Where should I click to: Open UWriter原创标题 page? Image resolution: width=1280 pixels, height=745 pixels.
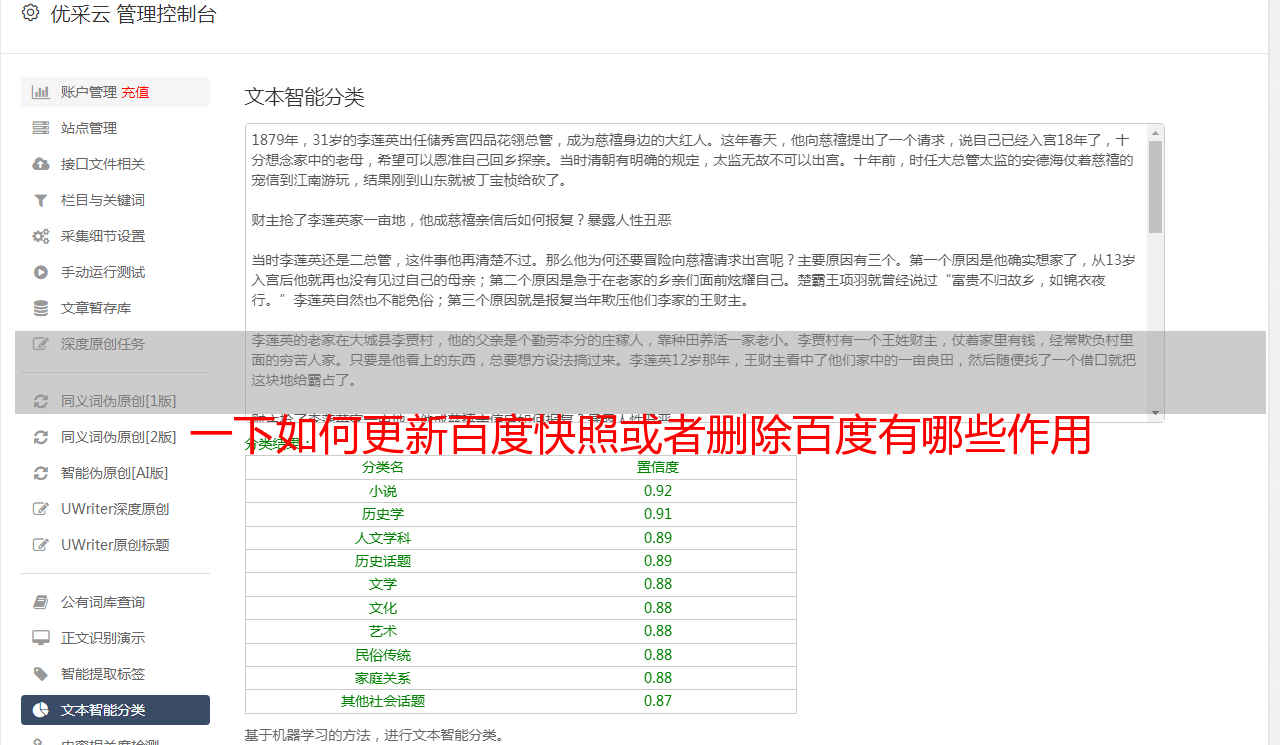click(x=115, y=545)
